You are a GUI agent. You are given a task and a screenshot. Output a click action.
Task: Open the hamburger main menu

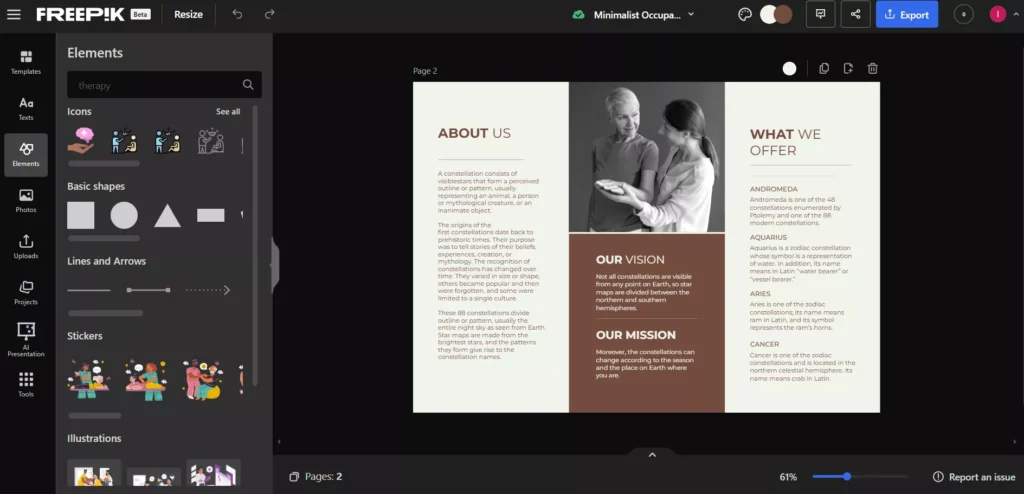click(x=14, y=14)
